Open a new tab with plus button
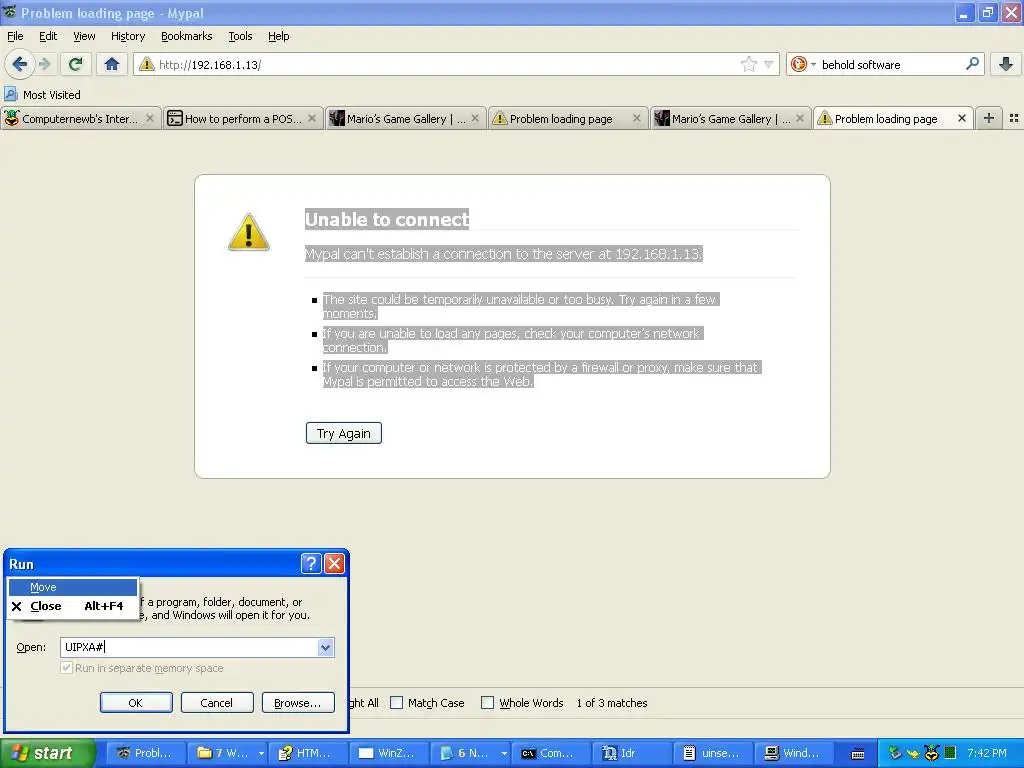 [x=989, y=118]
